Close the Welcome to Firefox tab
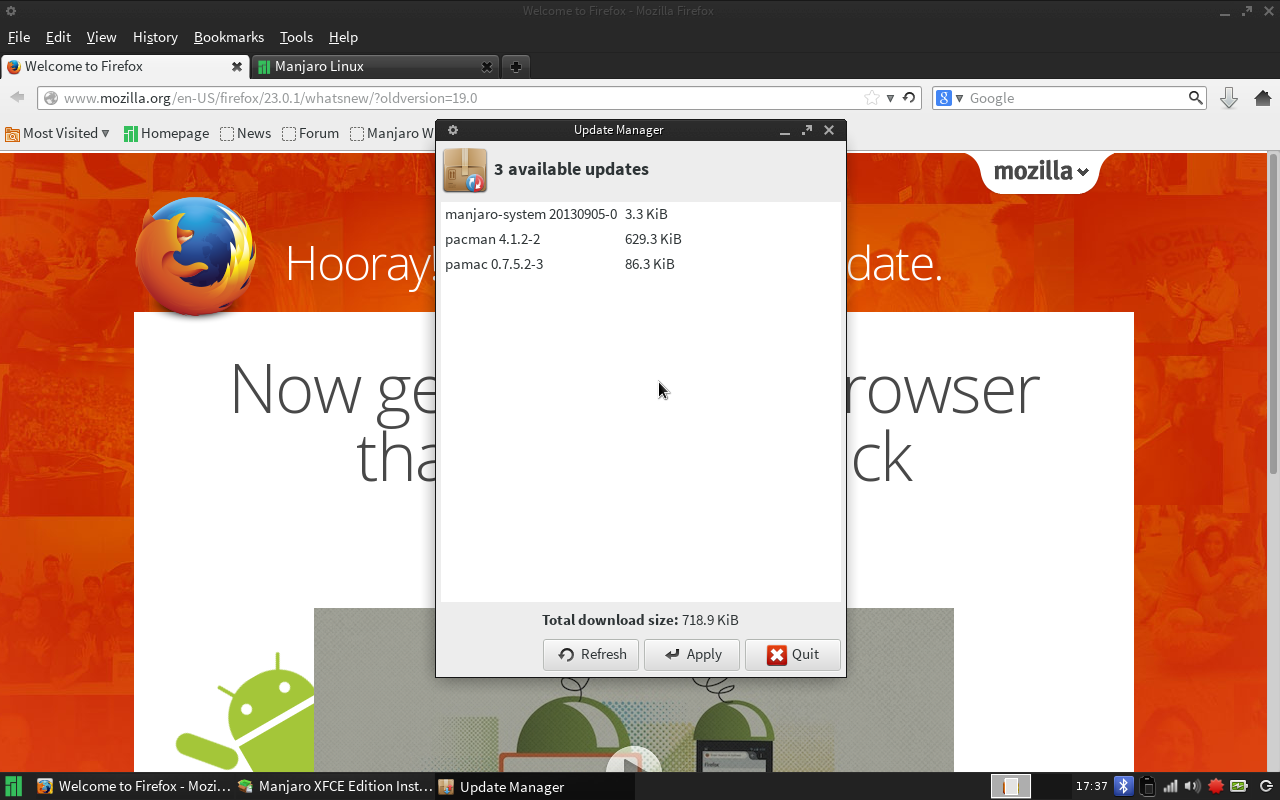1280x800 pixels. 237,67
